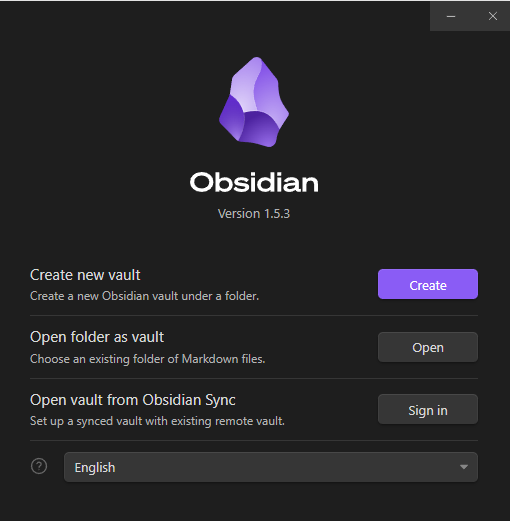Close the Obsidian vault chooser window

493,16
